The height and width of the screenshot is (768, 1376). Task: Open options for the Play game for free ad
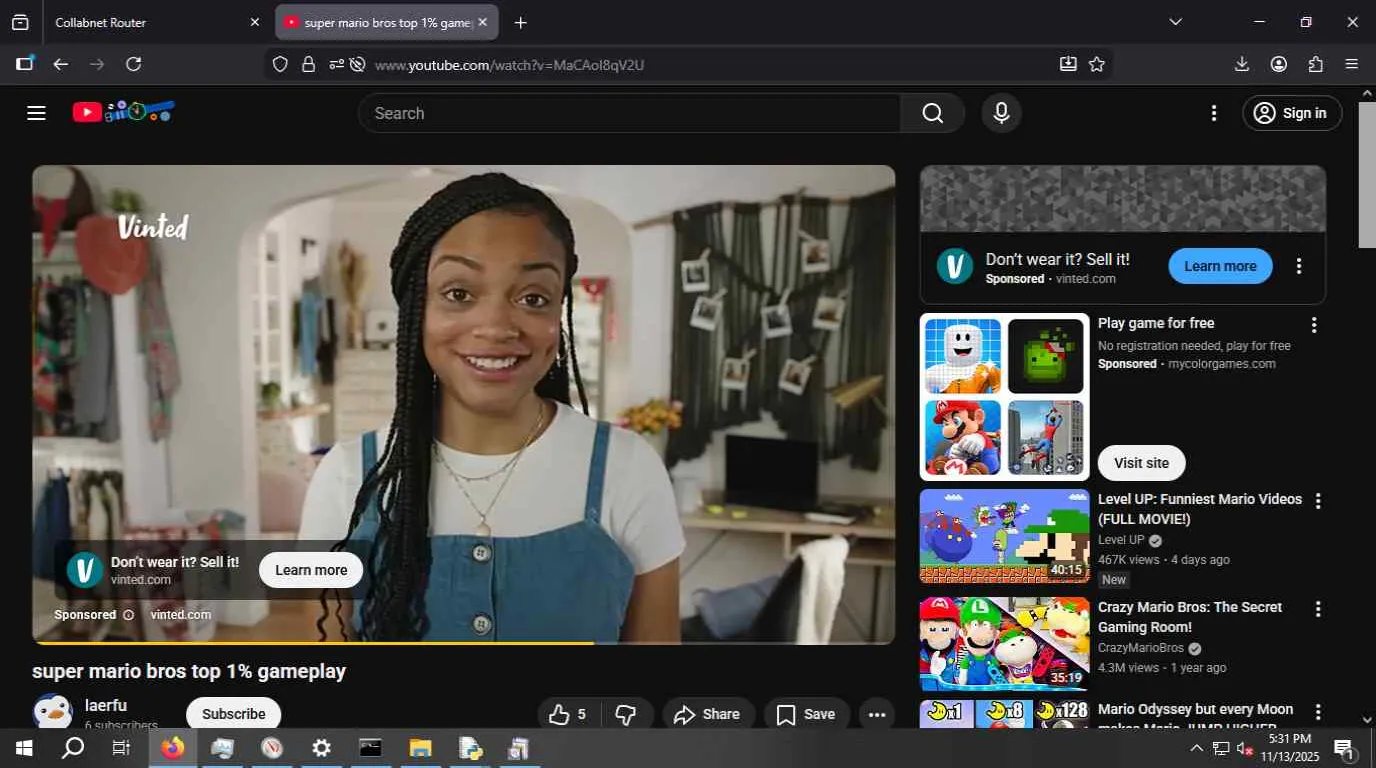[1314, 325]
